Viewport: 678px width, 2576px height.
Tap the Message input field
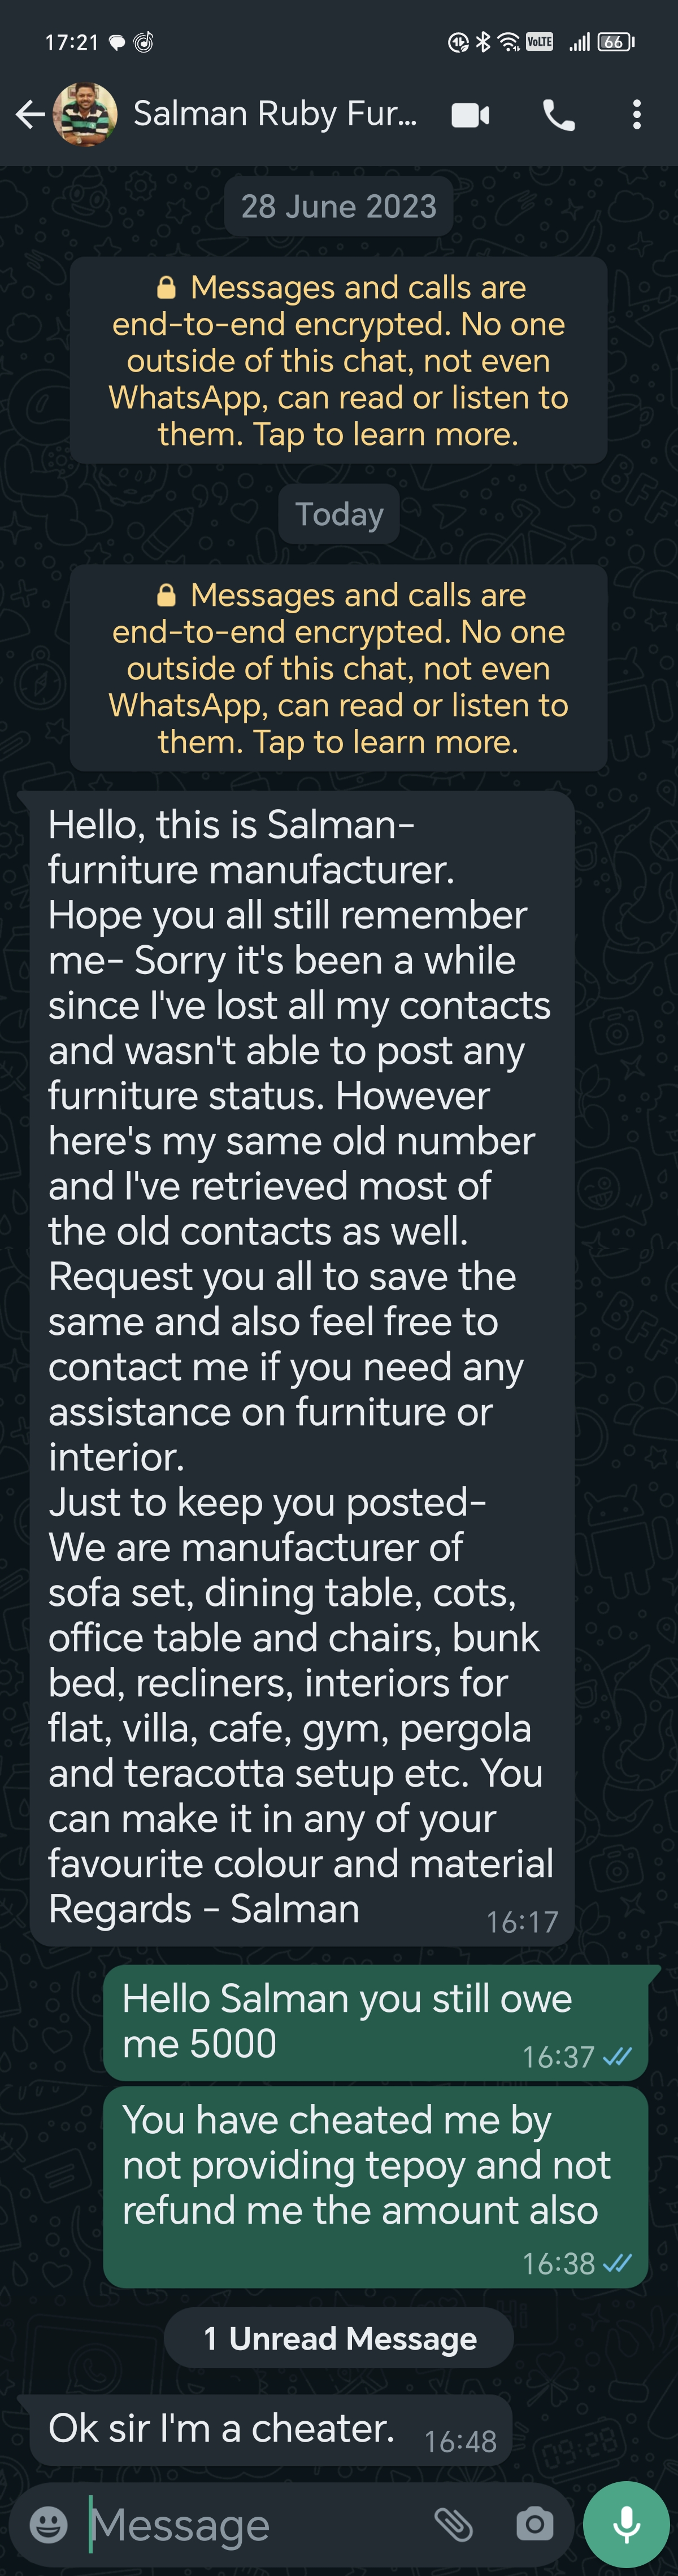tap(250, 2525)
